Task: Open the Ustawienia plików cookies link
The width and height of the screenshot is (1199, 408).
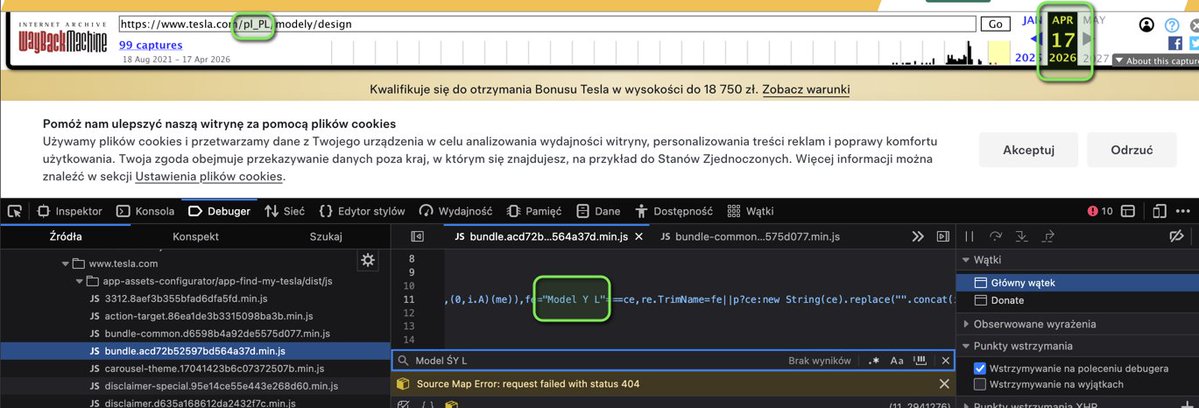Action: (209, 176)
